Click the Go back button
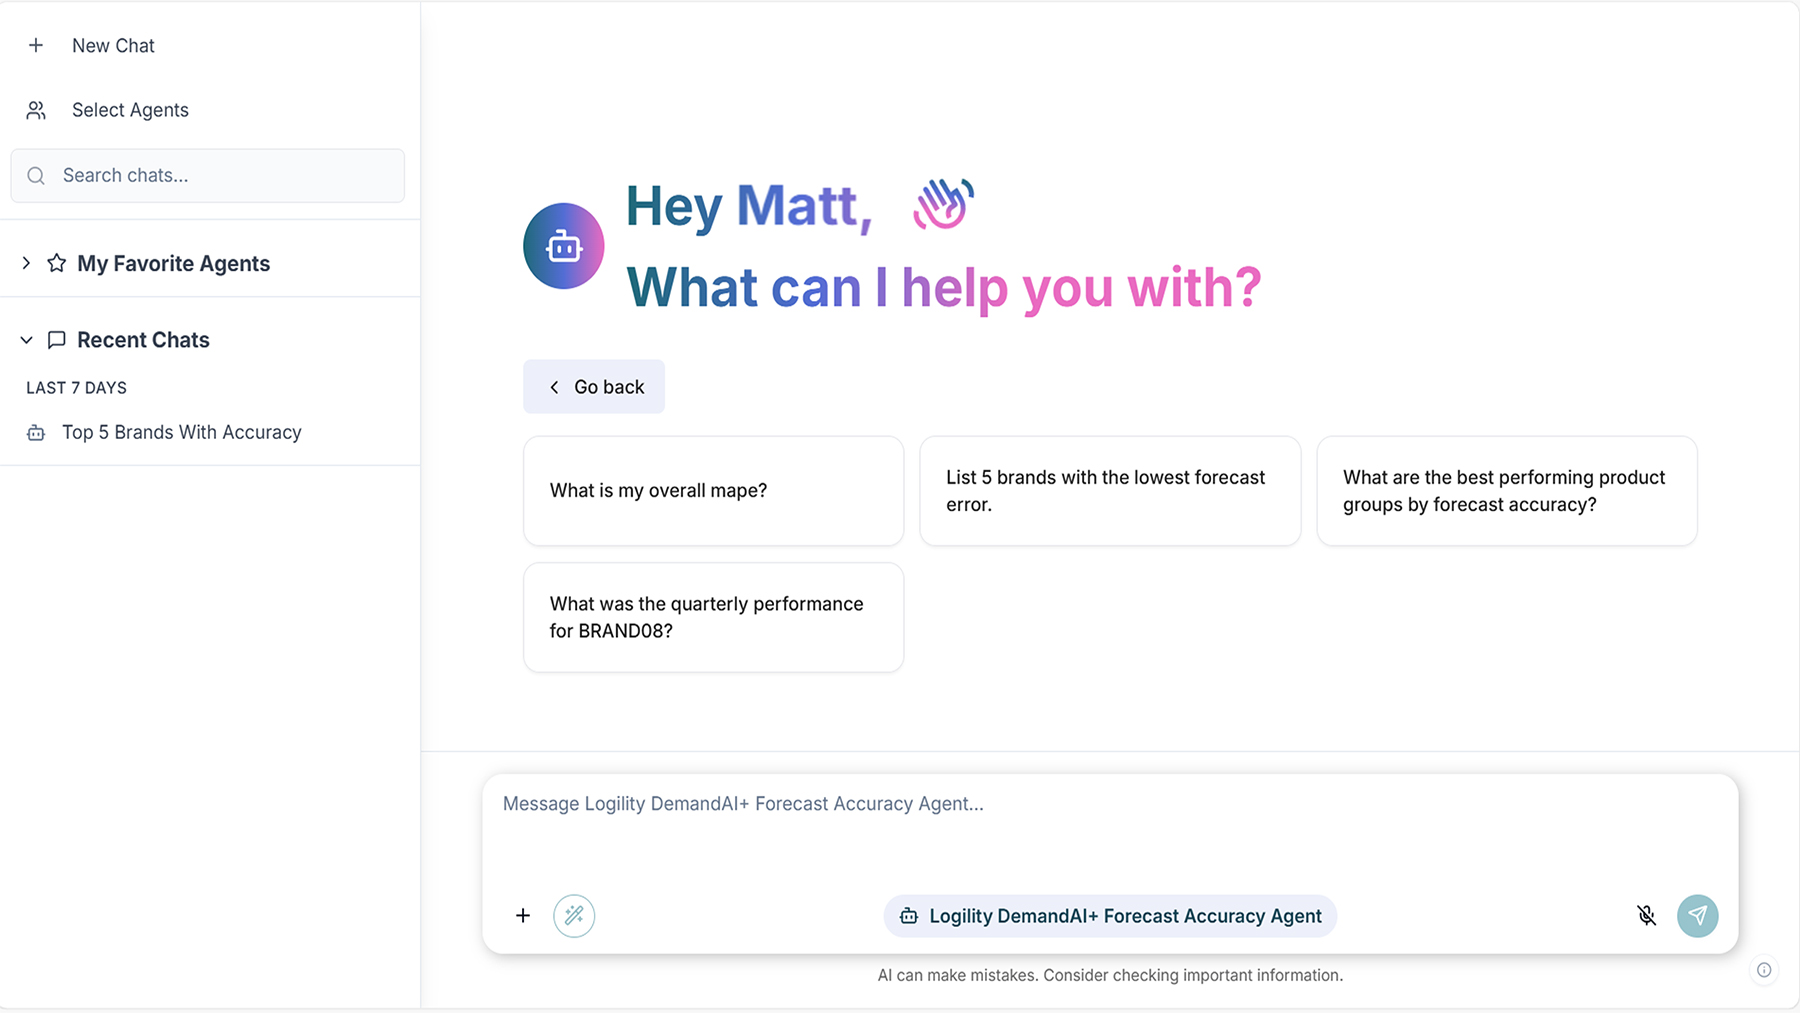1800x1013 pixels. click(594, 387)
